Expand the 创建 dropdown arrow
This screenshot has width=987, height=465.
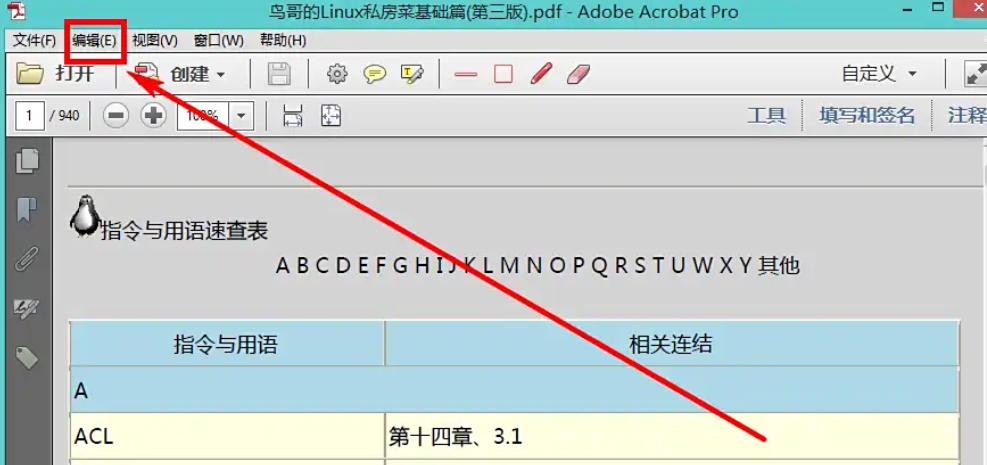pos(220,75)
